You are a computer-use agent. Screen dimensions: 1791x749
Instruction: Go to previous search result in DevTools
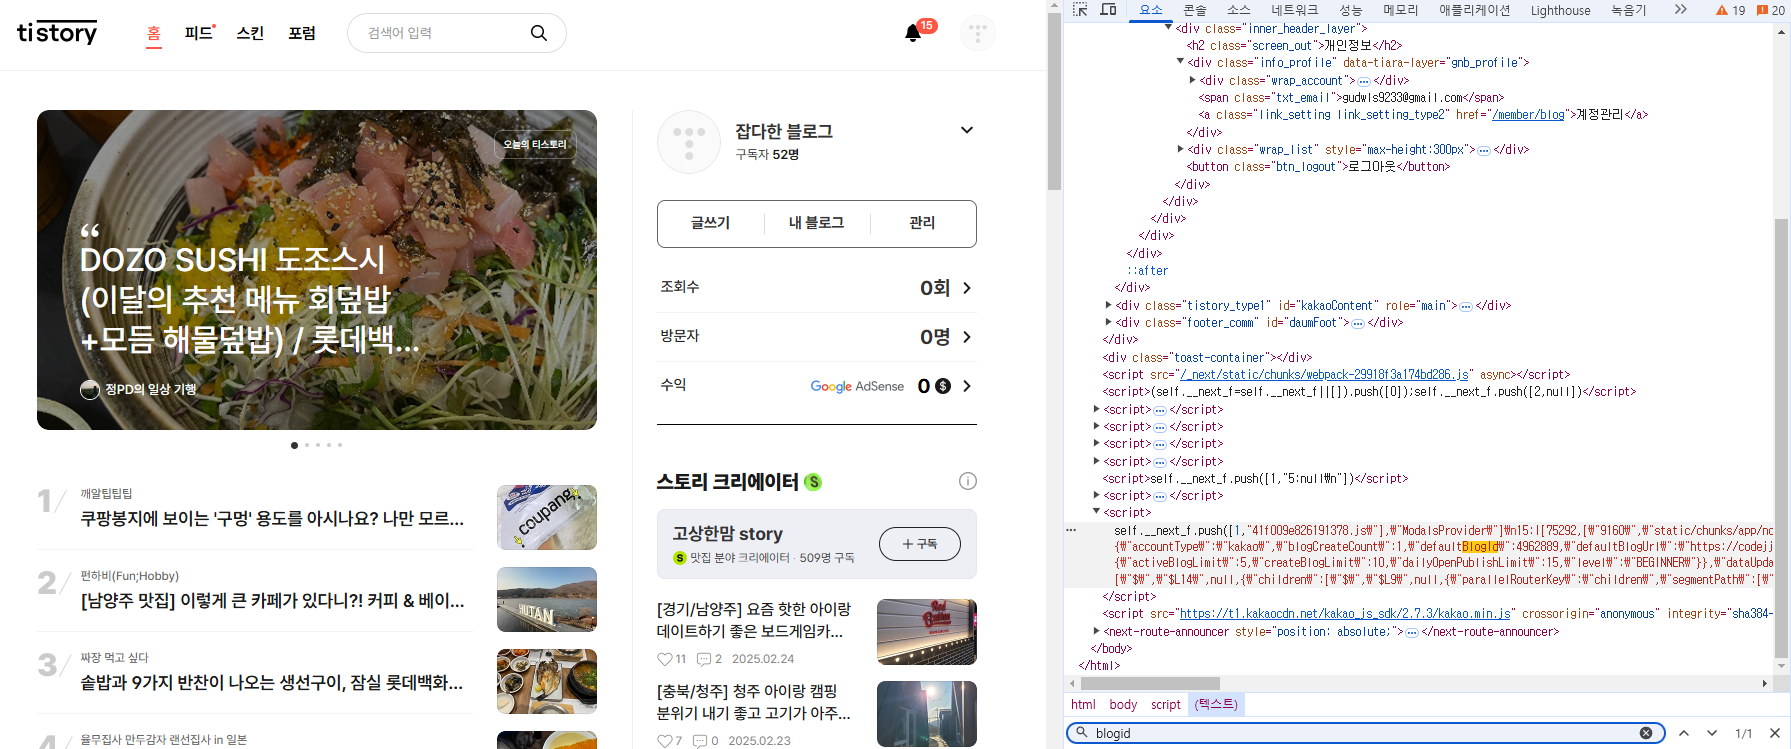click(x=1684, y=733)
